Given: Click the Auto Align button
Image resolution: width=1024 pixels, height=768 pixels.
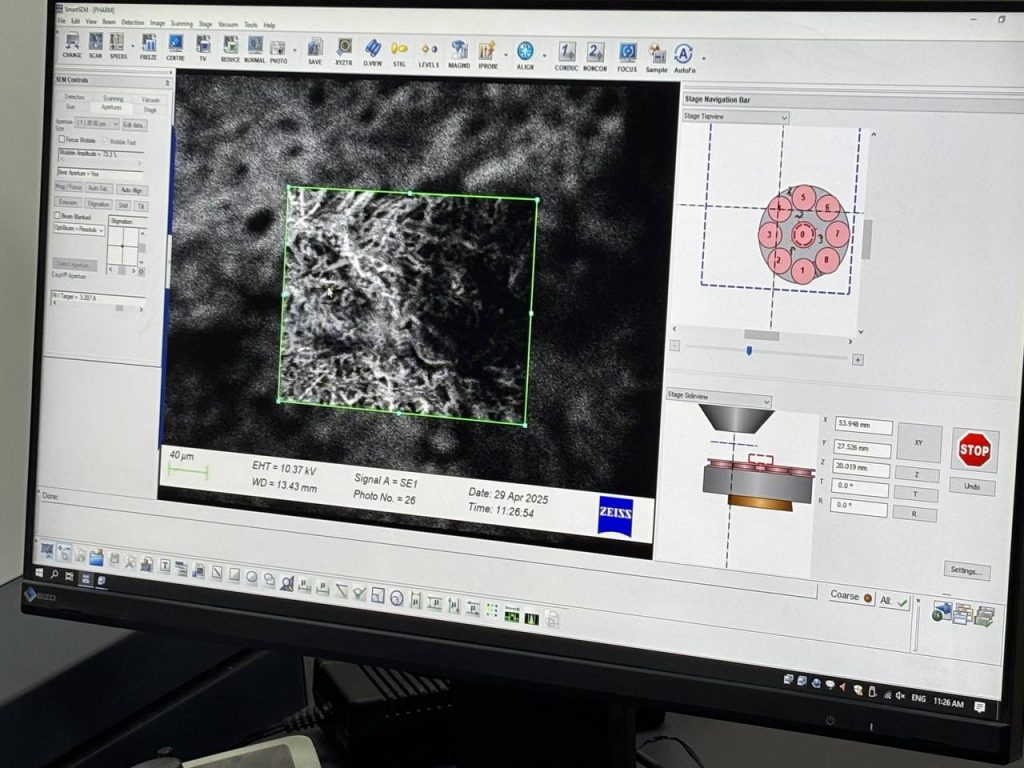Looking at the screenshot, I should tap(132, 190).
